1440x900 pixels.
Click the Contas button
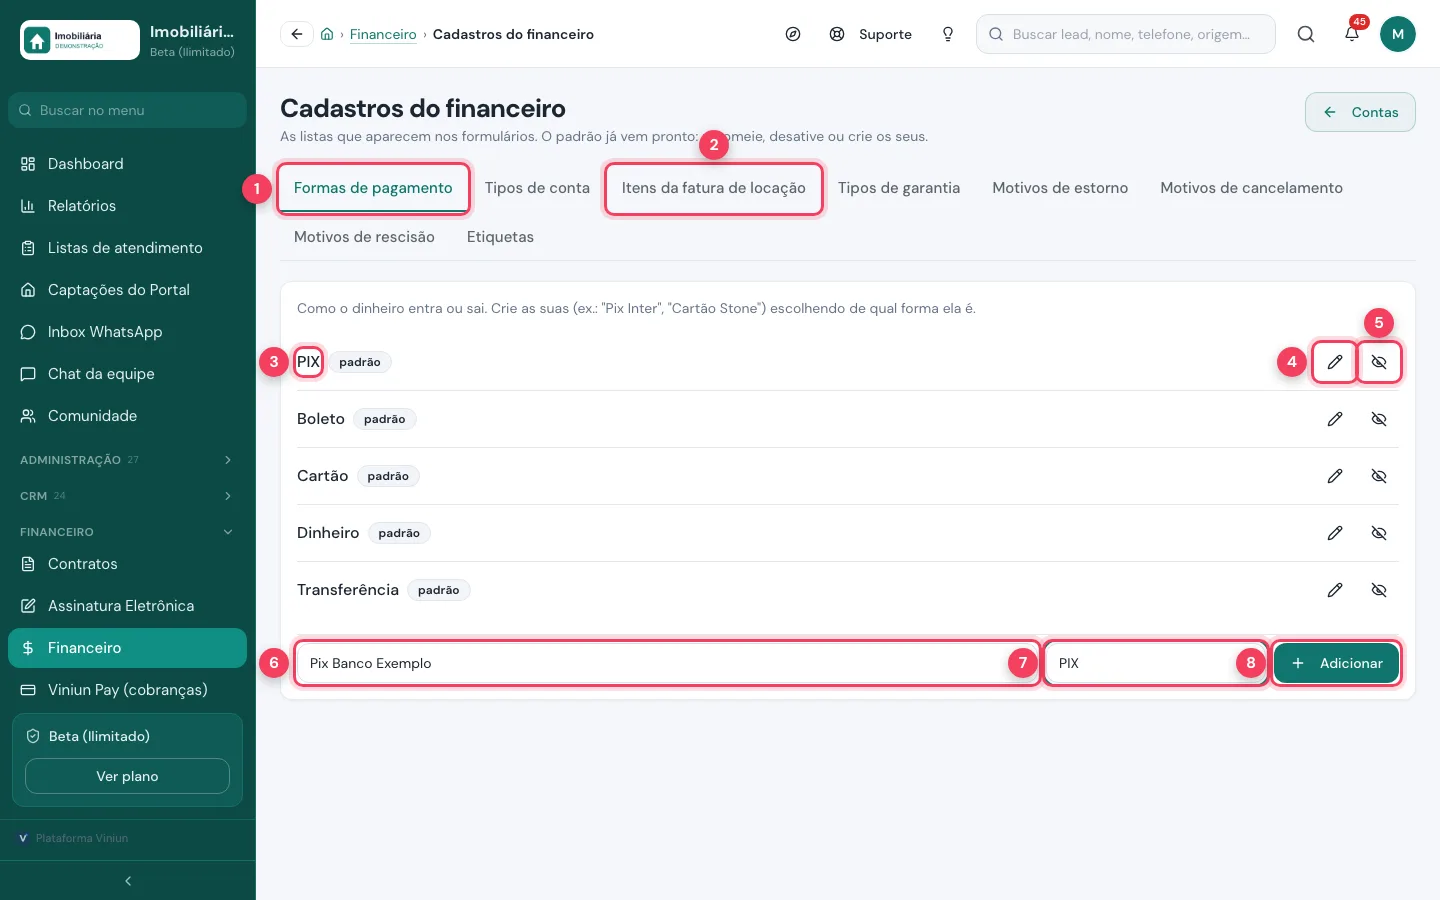point(1360,112)
